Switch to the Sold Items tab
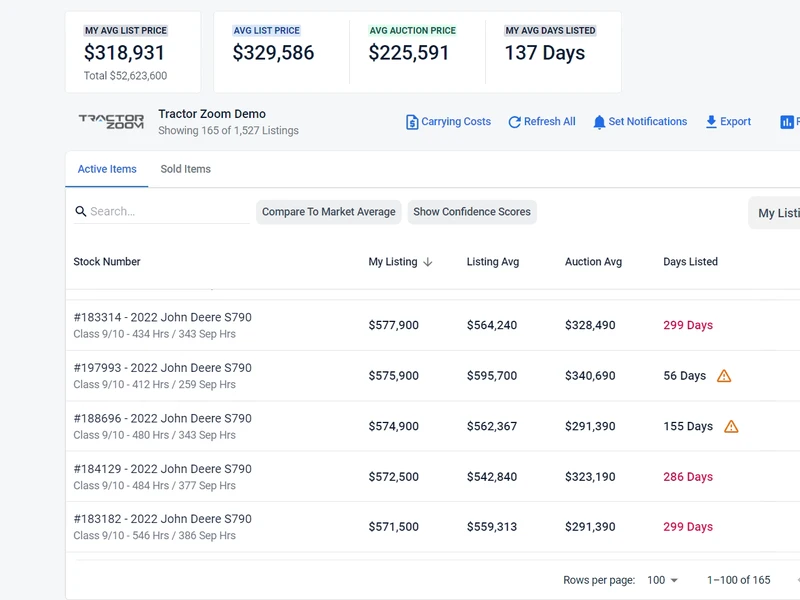 (x=185, y=169)
